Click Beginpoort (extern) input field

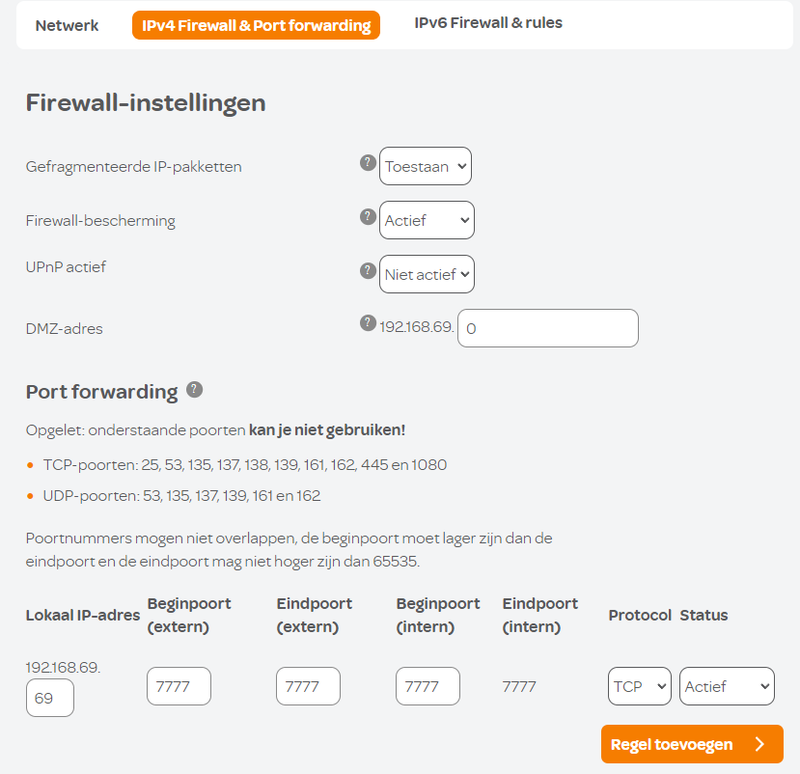click(x=179, y=686)
